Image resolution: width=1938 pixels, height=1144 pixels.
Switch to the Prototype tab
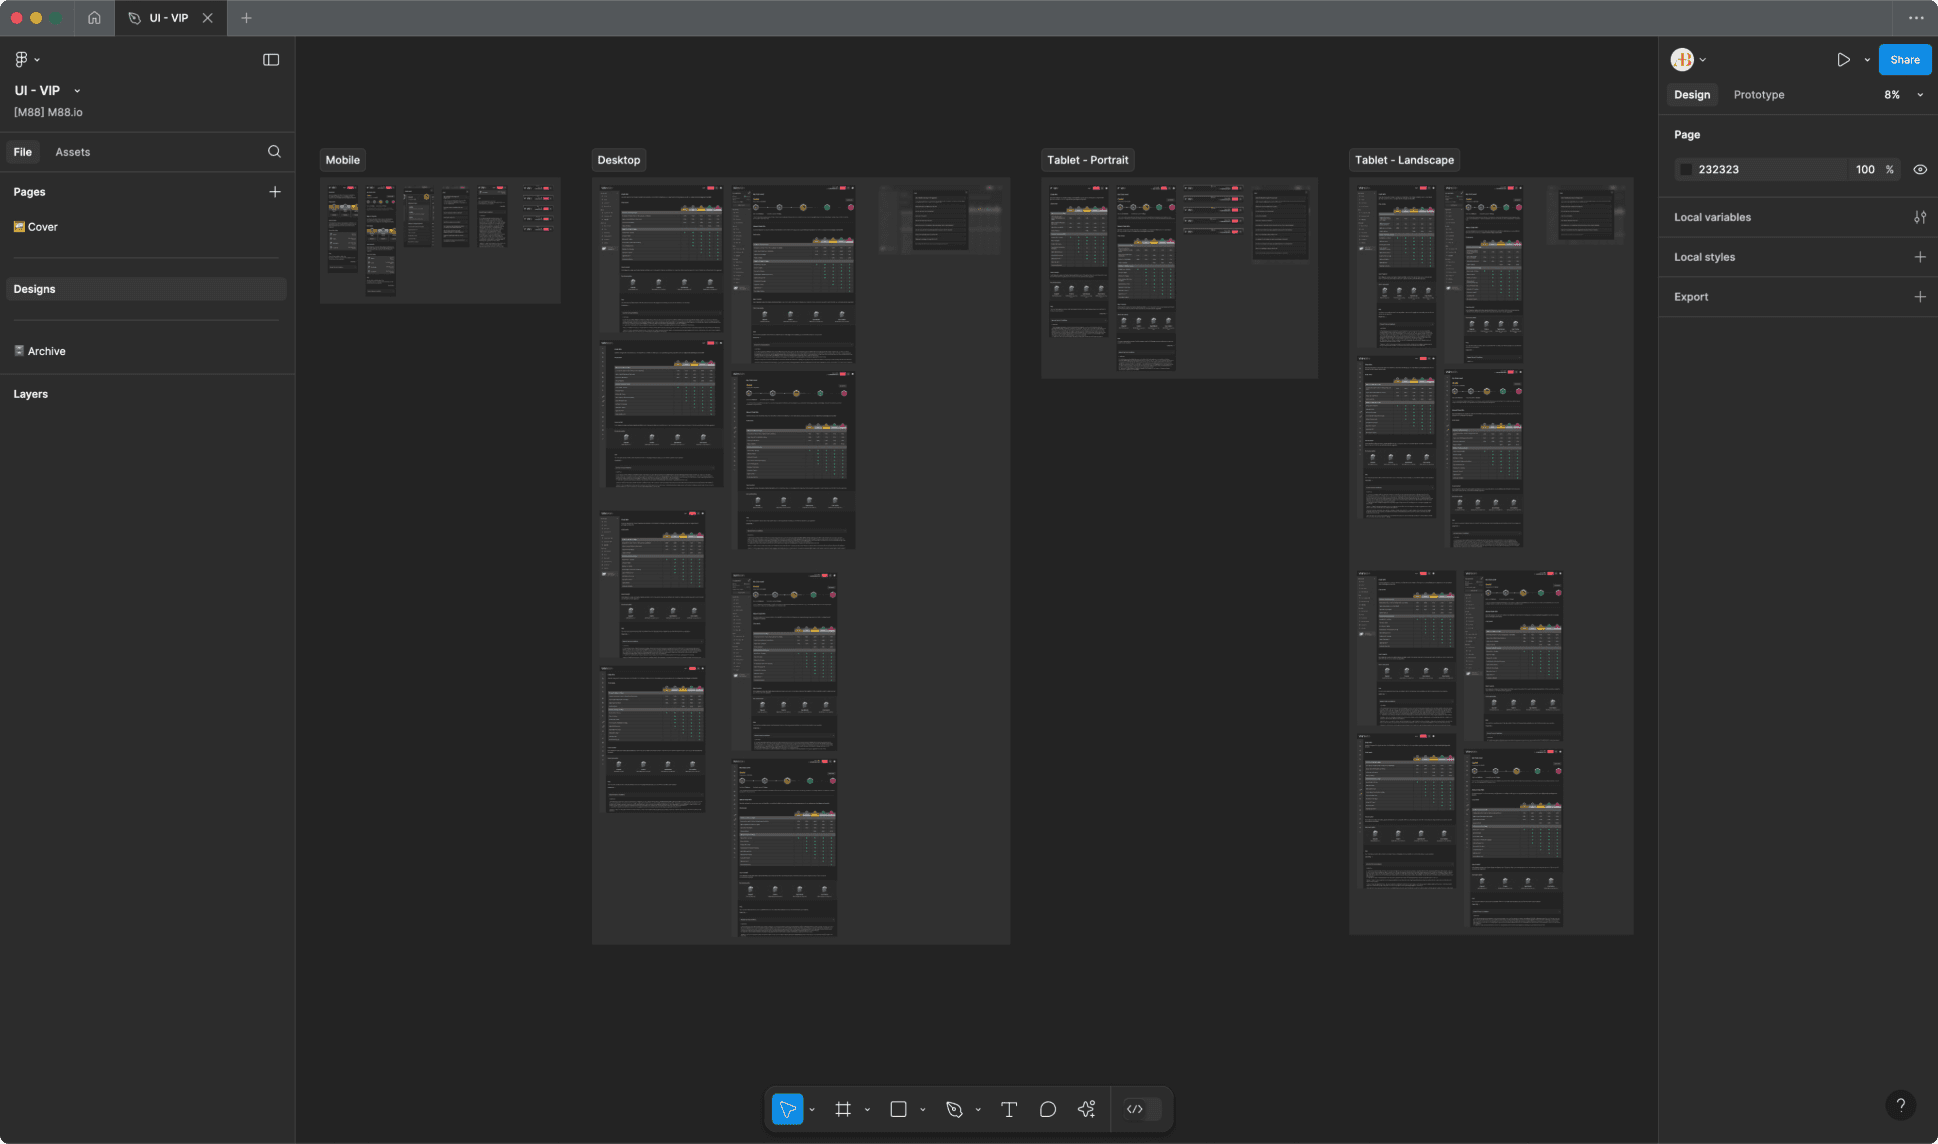coord(1758,94)
